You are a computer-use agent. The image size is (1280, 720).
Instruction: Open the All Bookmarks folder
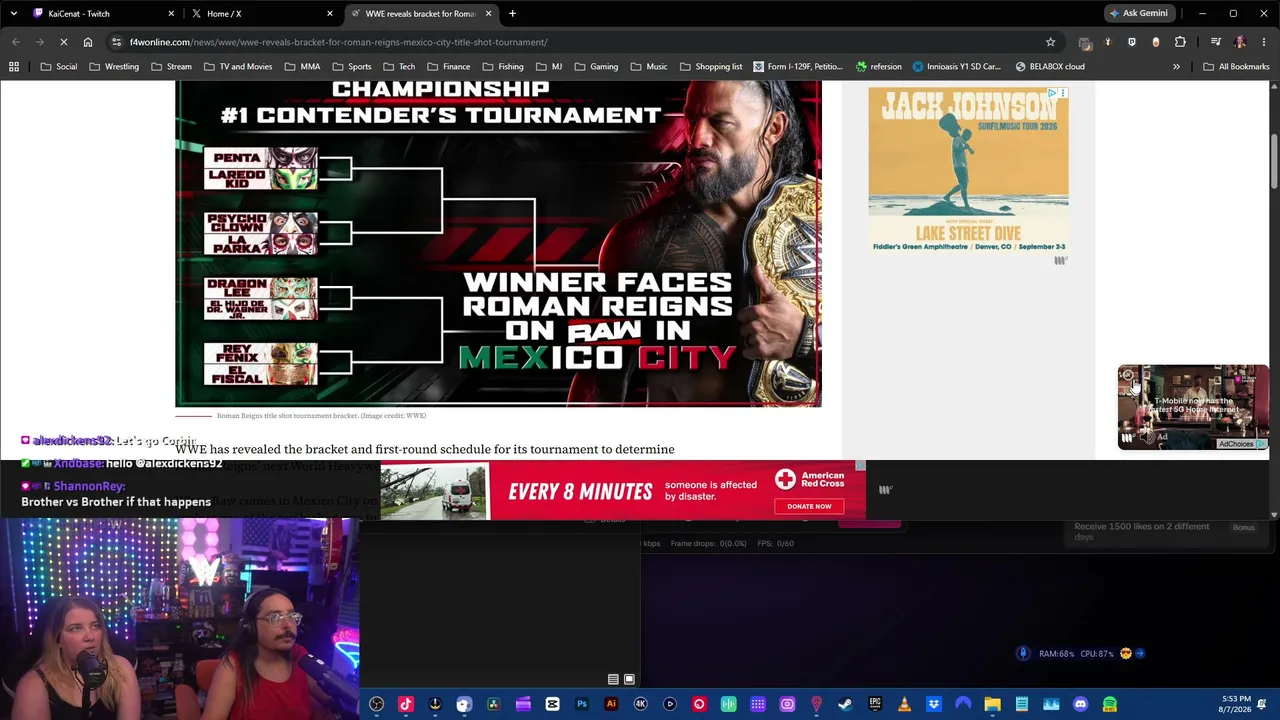(x=1236, y=67)
